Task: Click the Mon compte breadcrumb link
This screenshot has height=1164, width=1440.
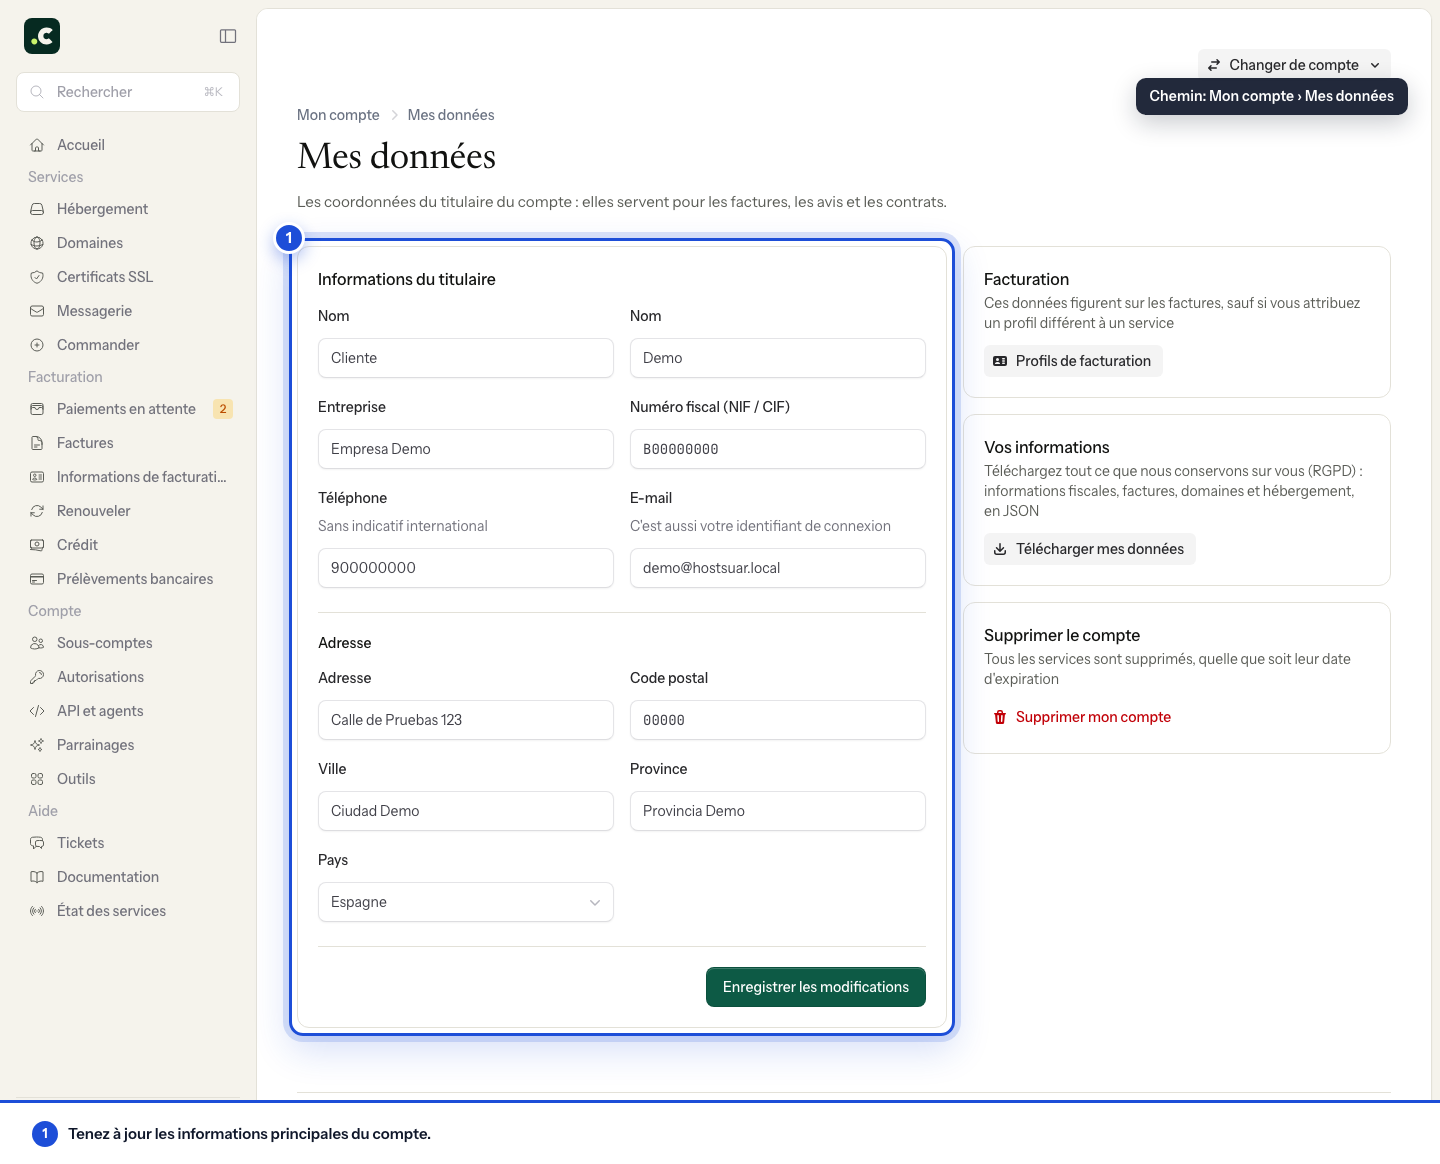Action: [338, 115]
